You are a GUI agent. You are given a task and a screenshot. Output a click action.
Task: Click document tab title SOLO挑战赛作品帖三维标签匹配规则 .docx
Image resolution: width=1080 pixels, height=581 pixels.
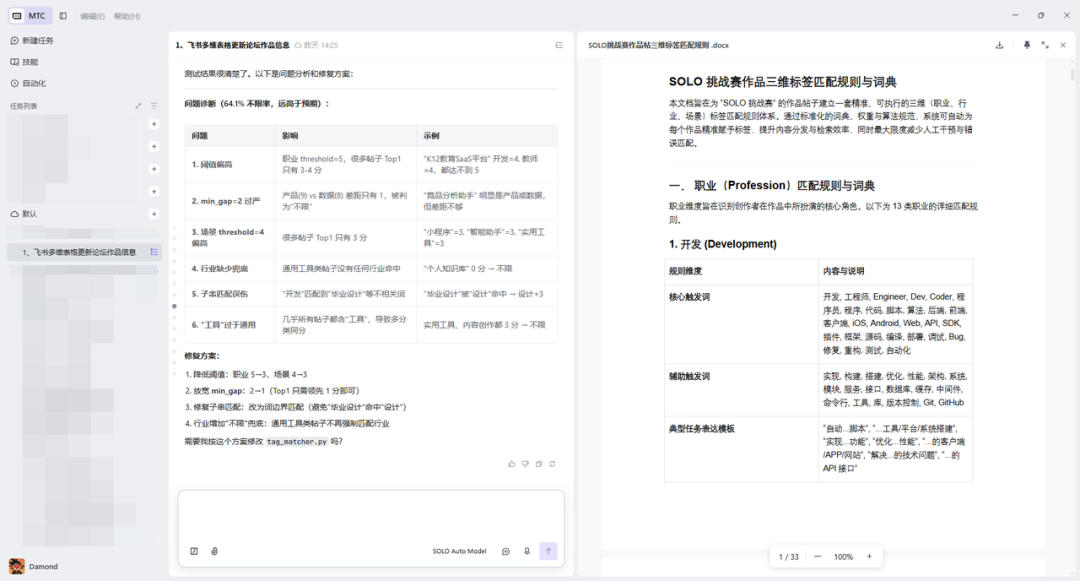[658, 45]
